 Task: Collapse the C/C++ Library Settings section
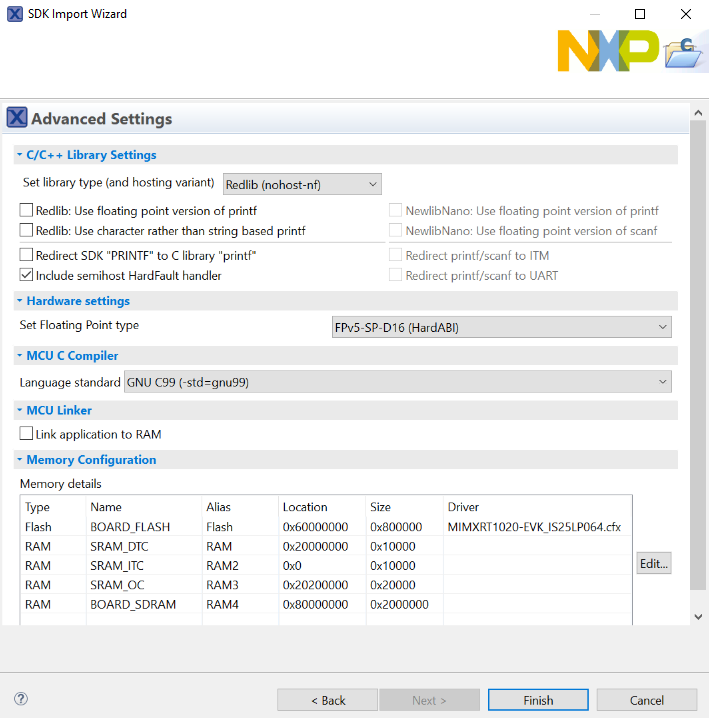[19, 156]
